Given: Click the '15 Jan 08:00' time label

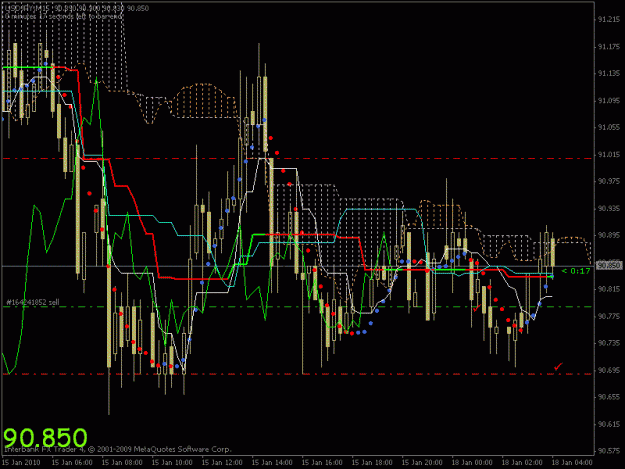Looking at the screenshot, I should pyautogui.click(x=122, y=462).
